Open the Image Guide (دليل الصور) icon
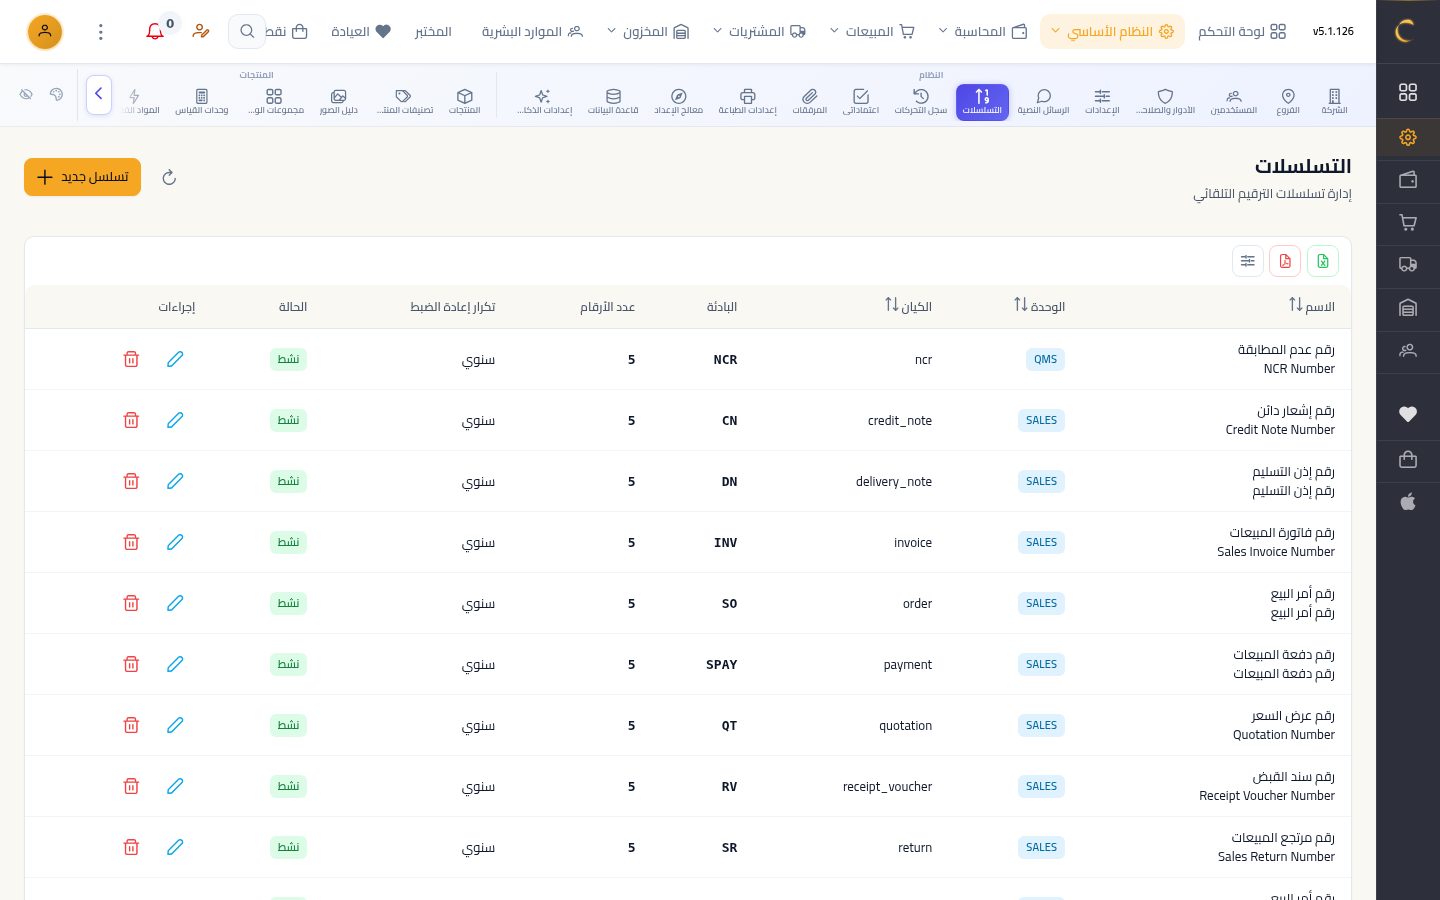1440x900 pixels. [x=339, y=101]
